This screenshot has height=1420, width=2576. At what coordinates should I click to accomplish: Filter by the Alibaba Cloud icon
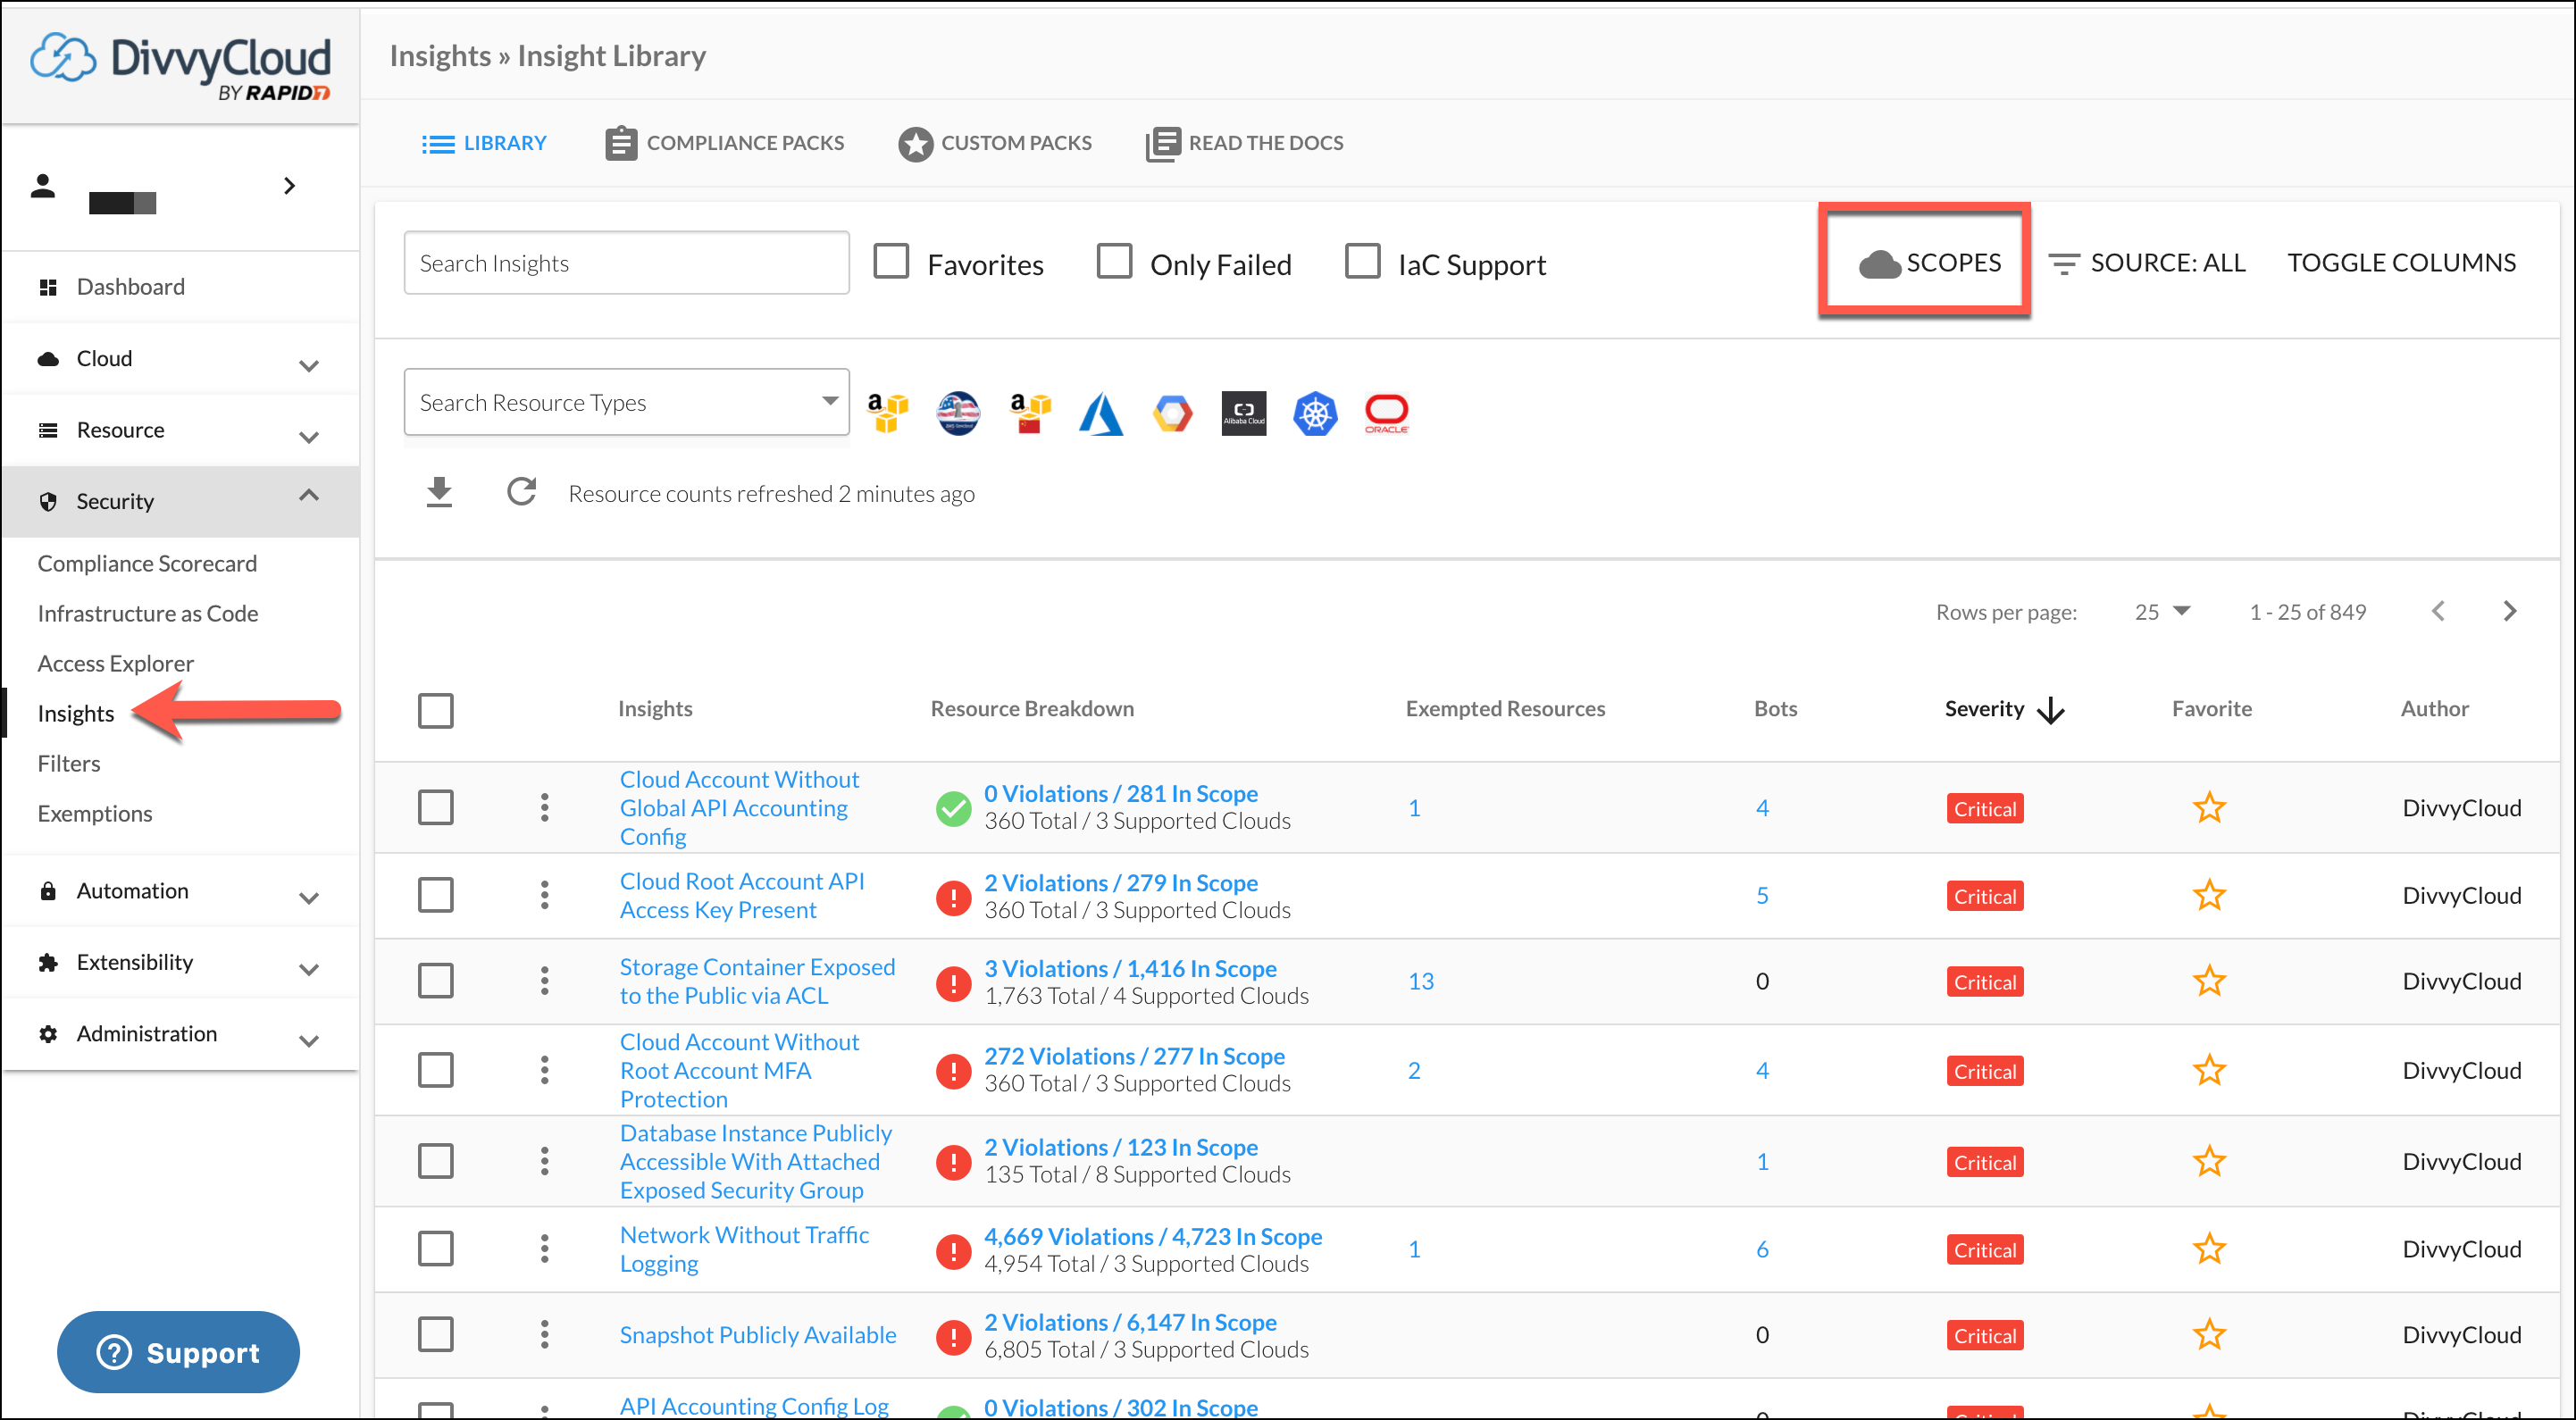tap(1244, 412)
